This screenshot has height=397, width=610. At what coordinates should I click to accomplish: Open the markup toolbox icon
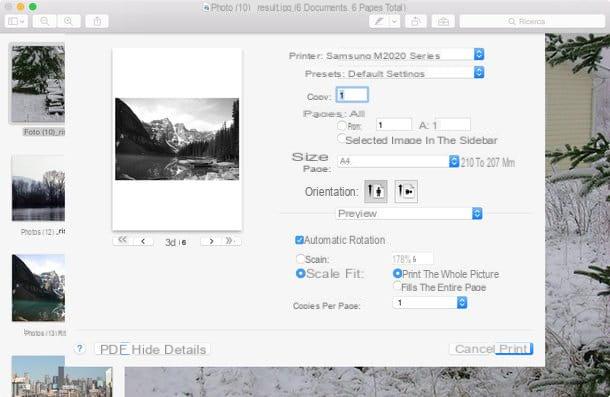(x=443, y=21)
